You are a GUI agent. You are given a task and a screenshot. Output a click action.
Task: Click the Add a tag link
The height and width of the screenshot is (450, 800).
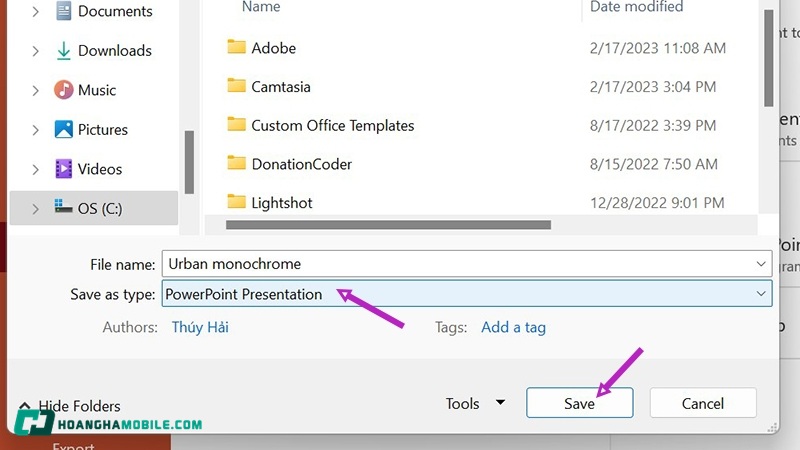pos(513,327)
